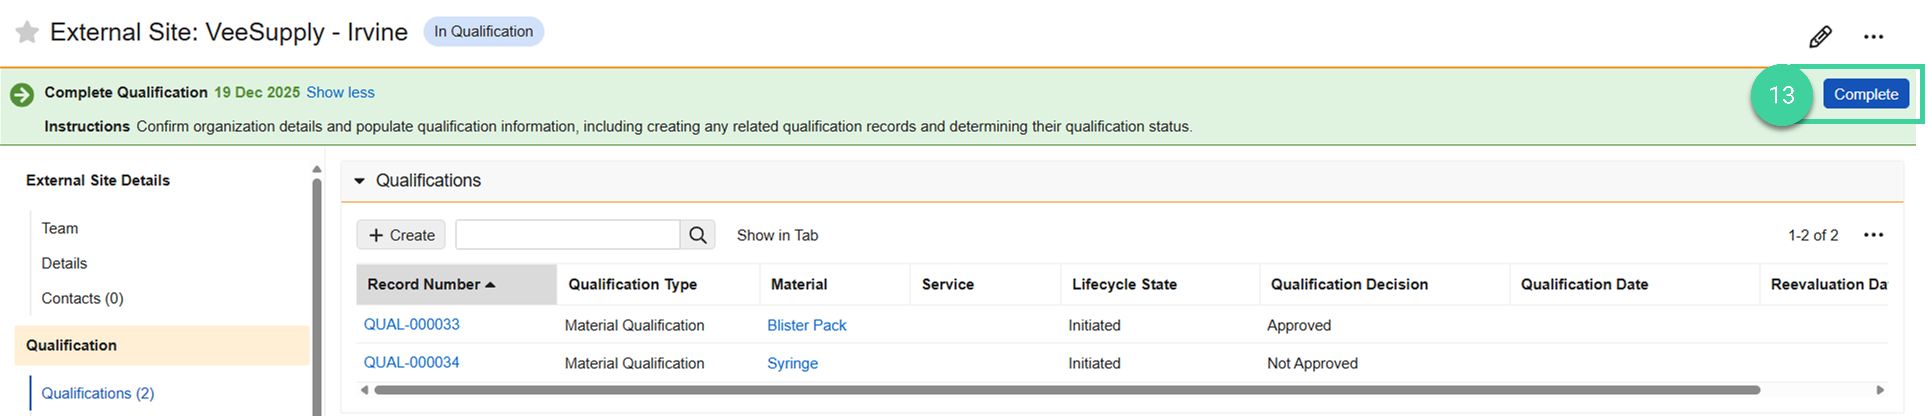Open the Qualifications section ellipsis menu
Image resolution: width=1928 pixels, height=416 pixels.
[1873, 235]
